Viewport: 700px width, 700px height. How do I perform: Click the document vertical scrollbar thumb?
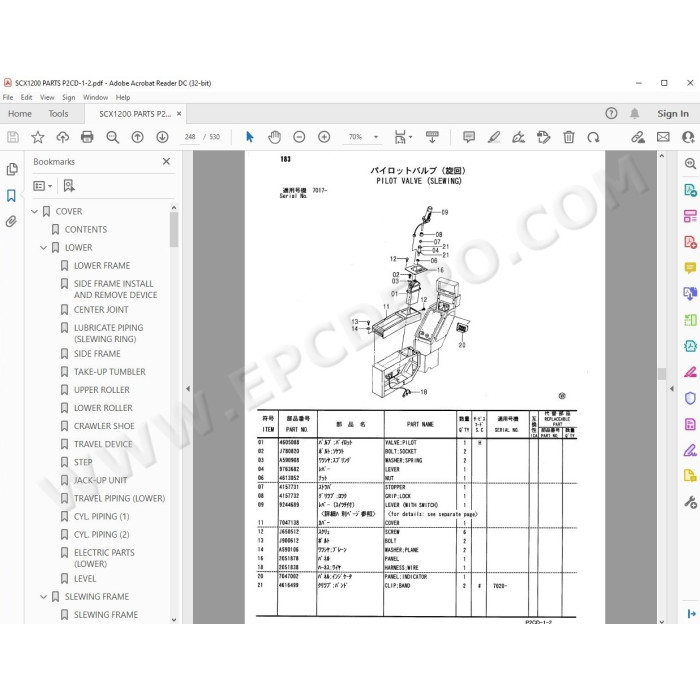pyautogui.click(x=662, y=374)
